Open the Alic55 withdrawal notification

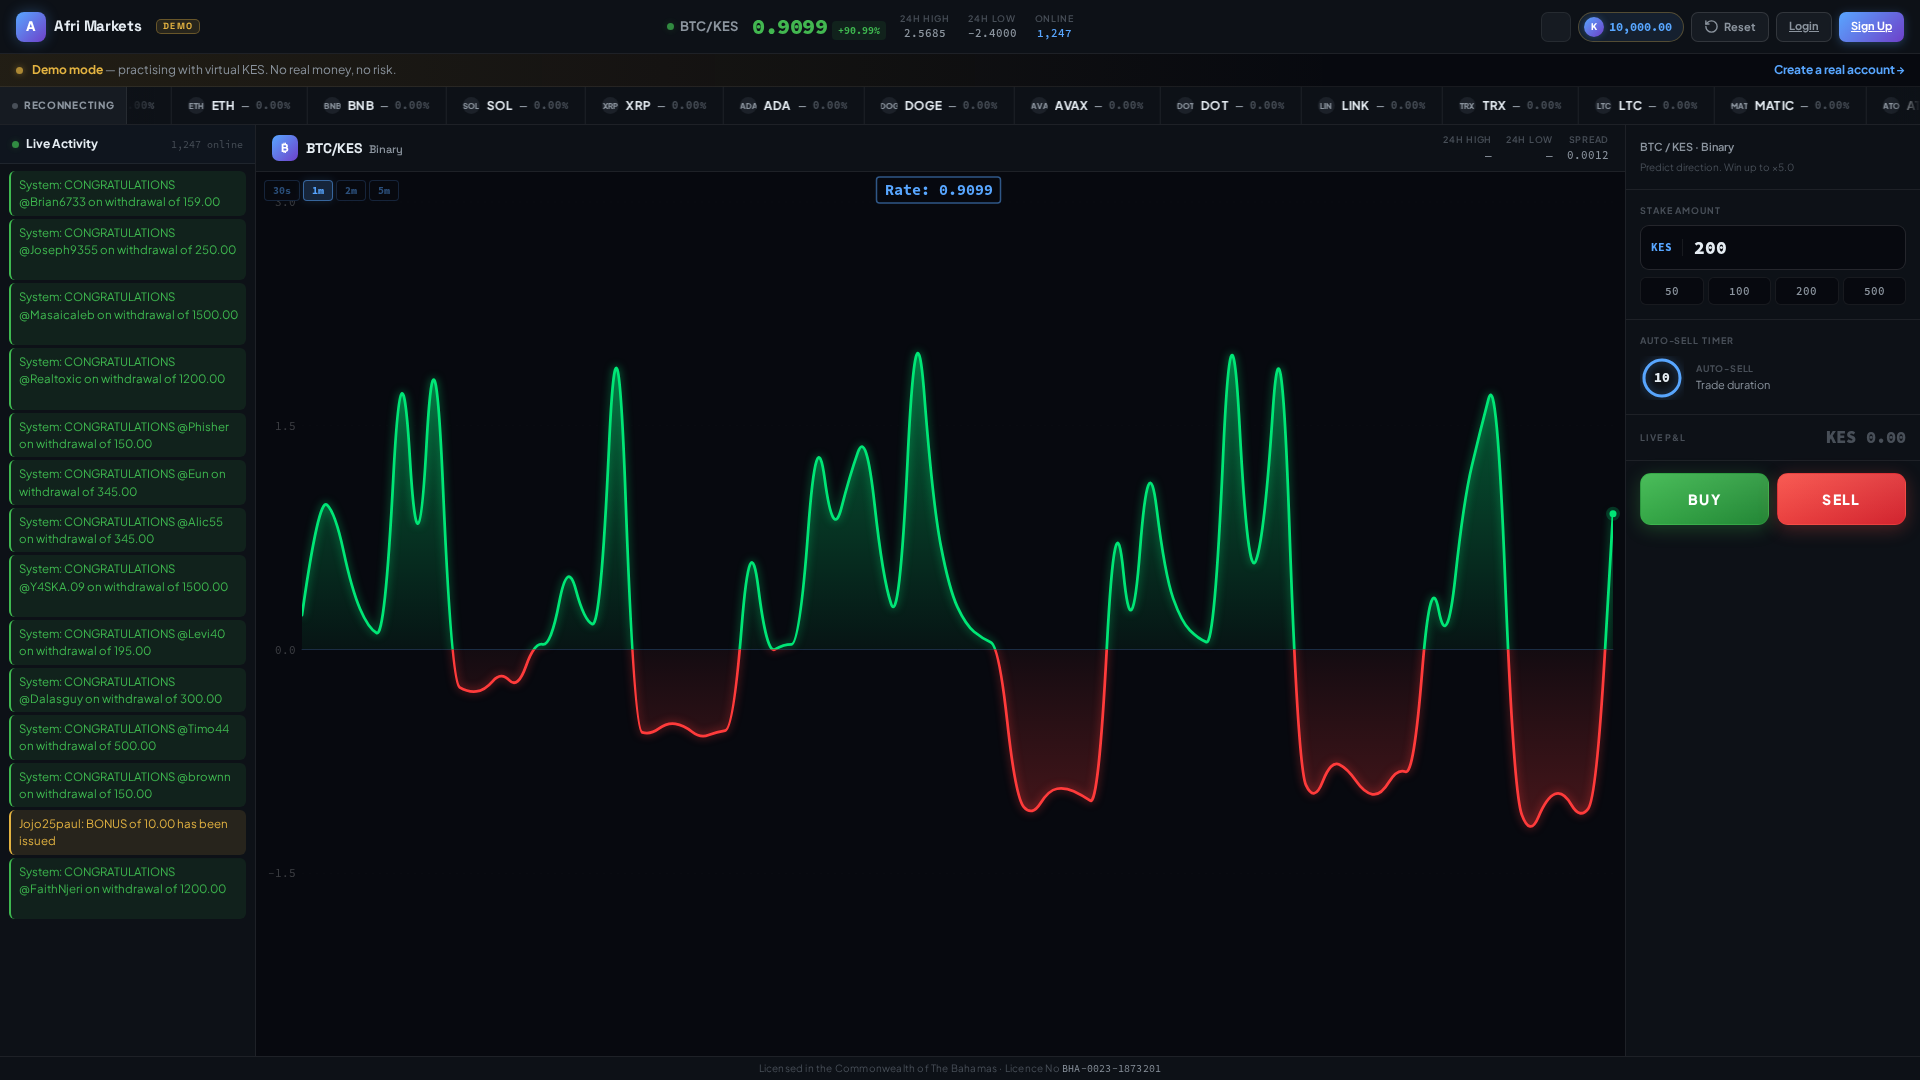click(127, 530)
